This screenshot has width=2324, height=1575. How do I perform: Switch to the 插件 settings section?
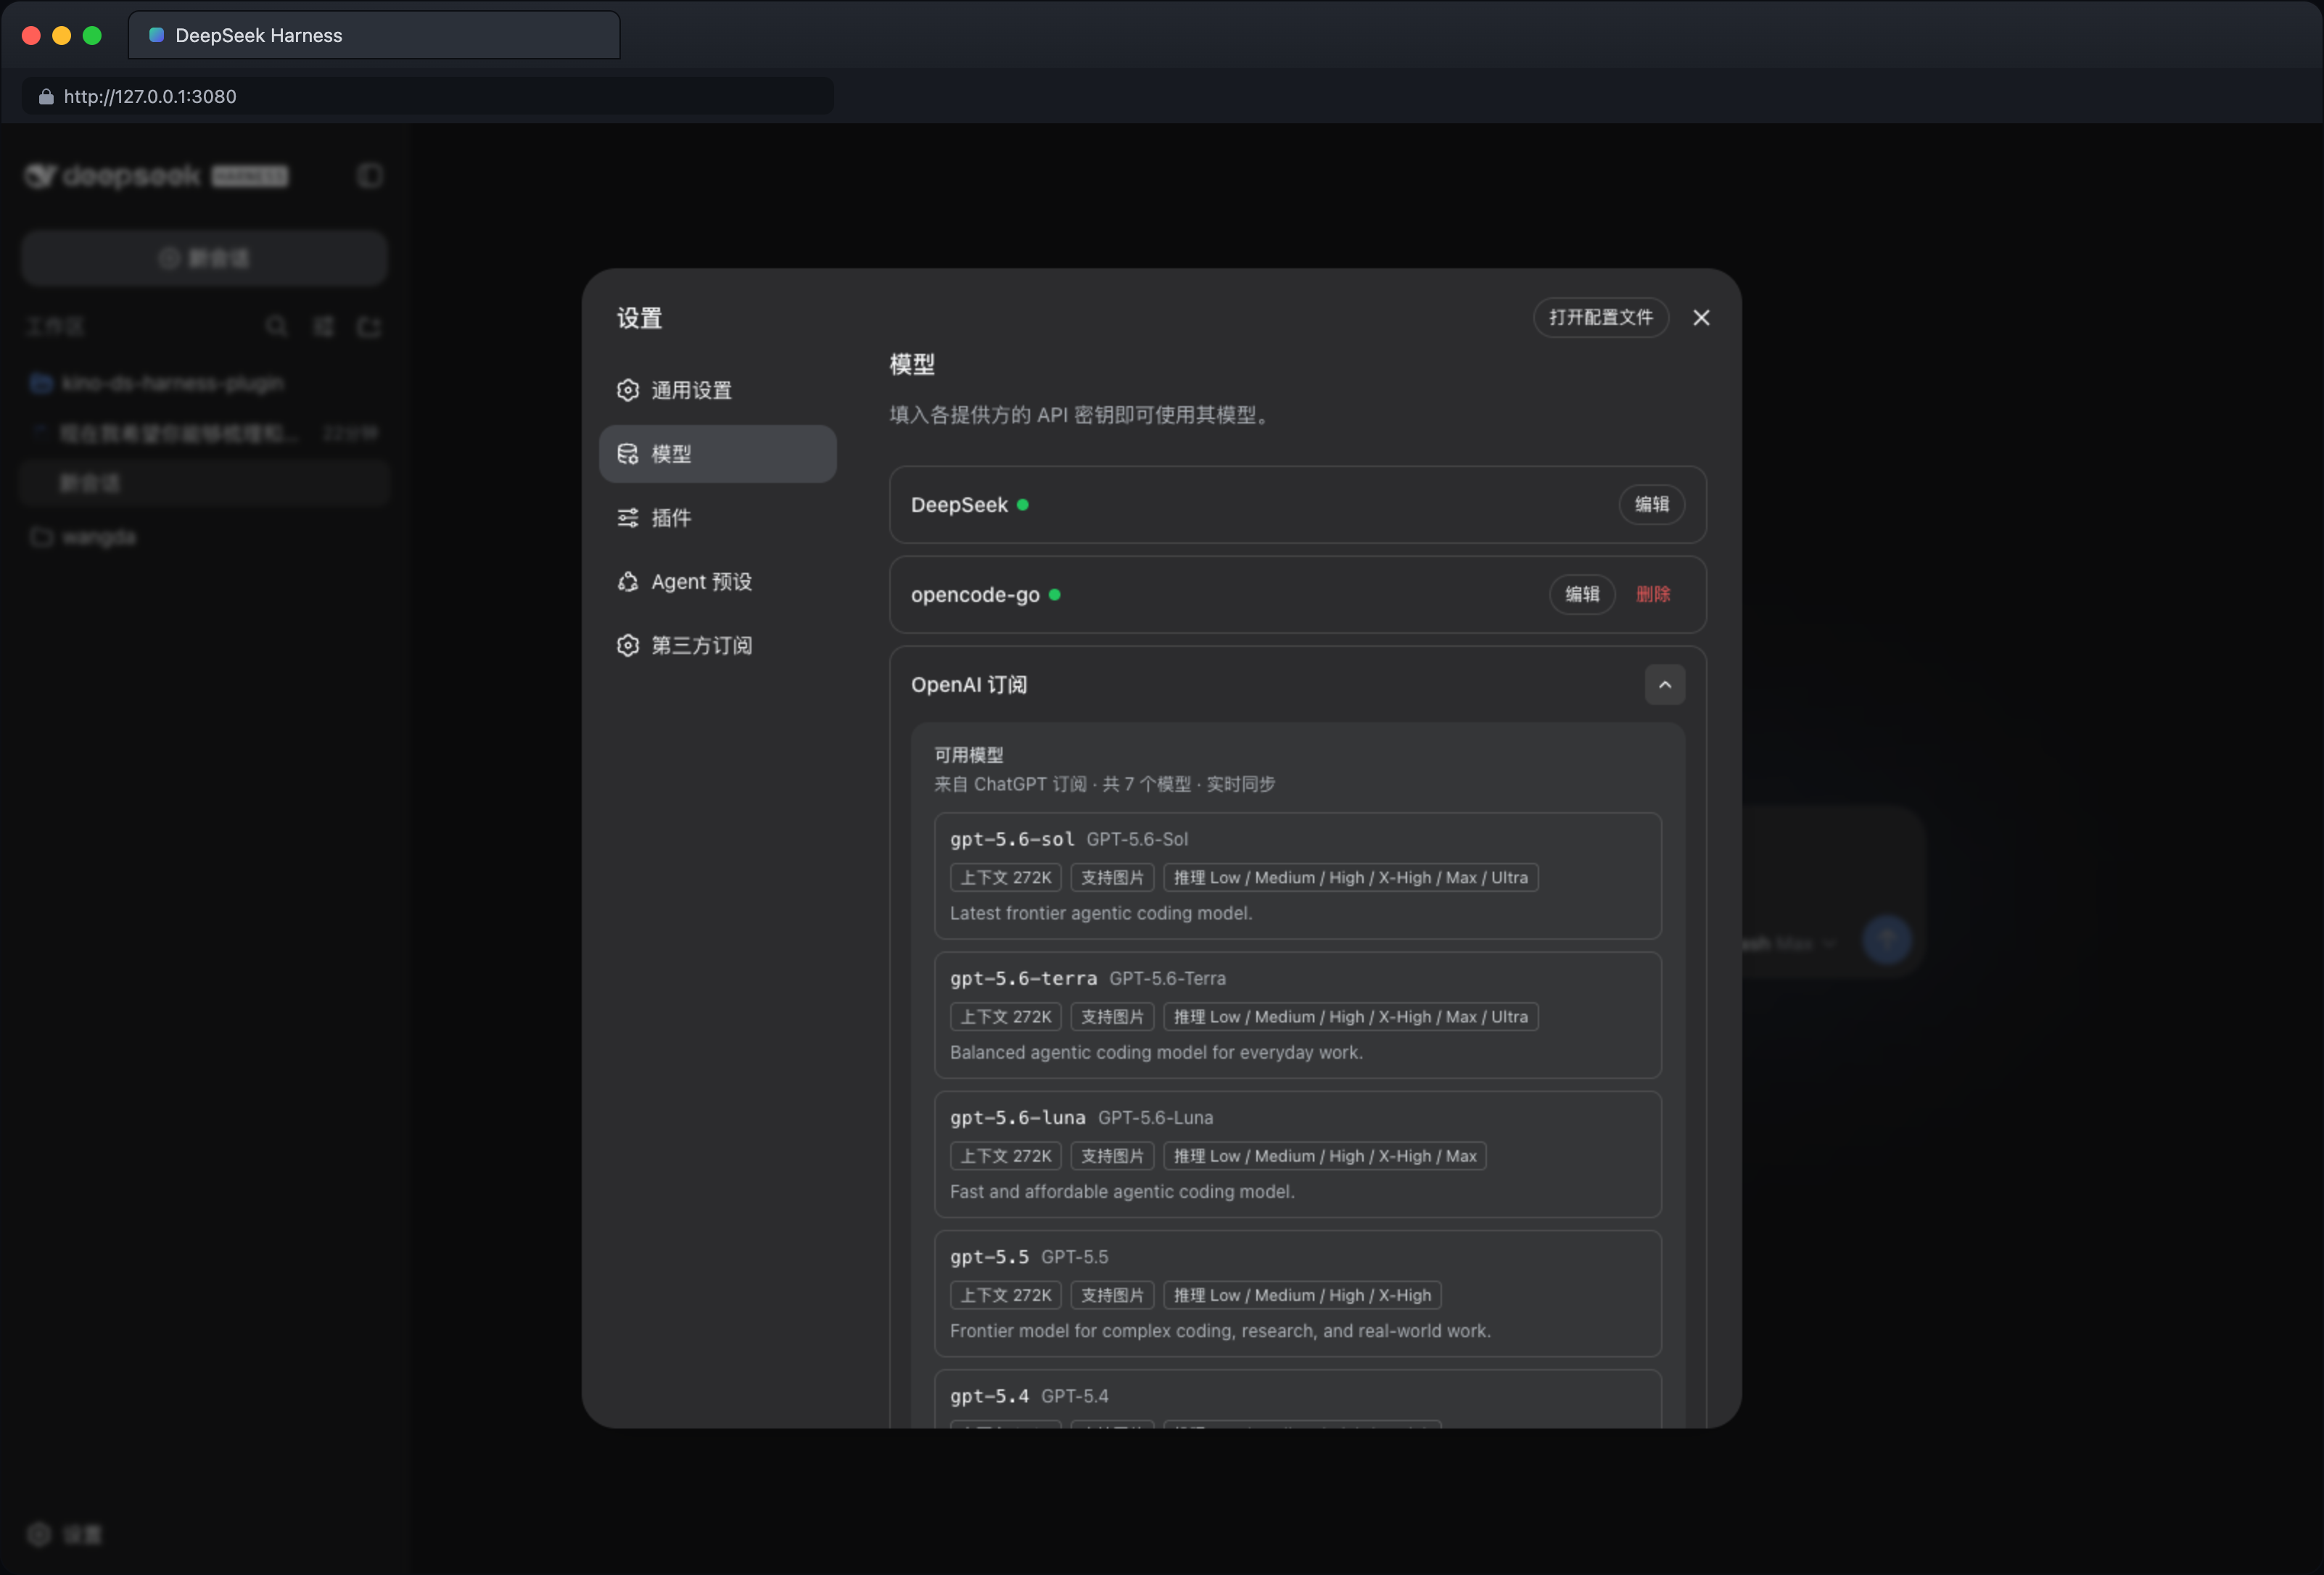(717, 518)
